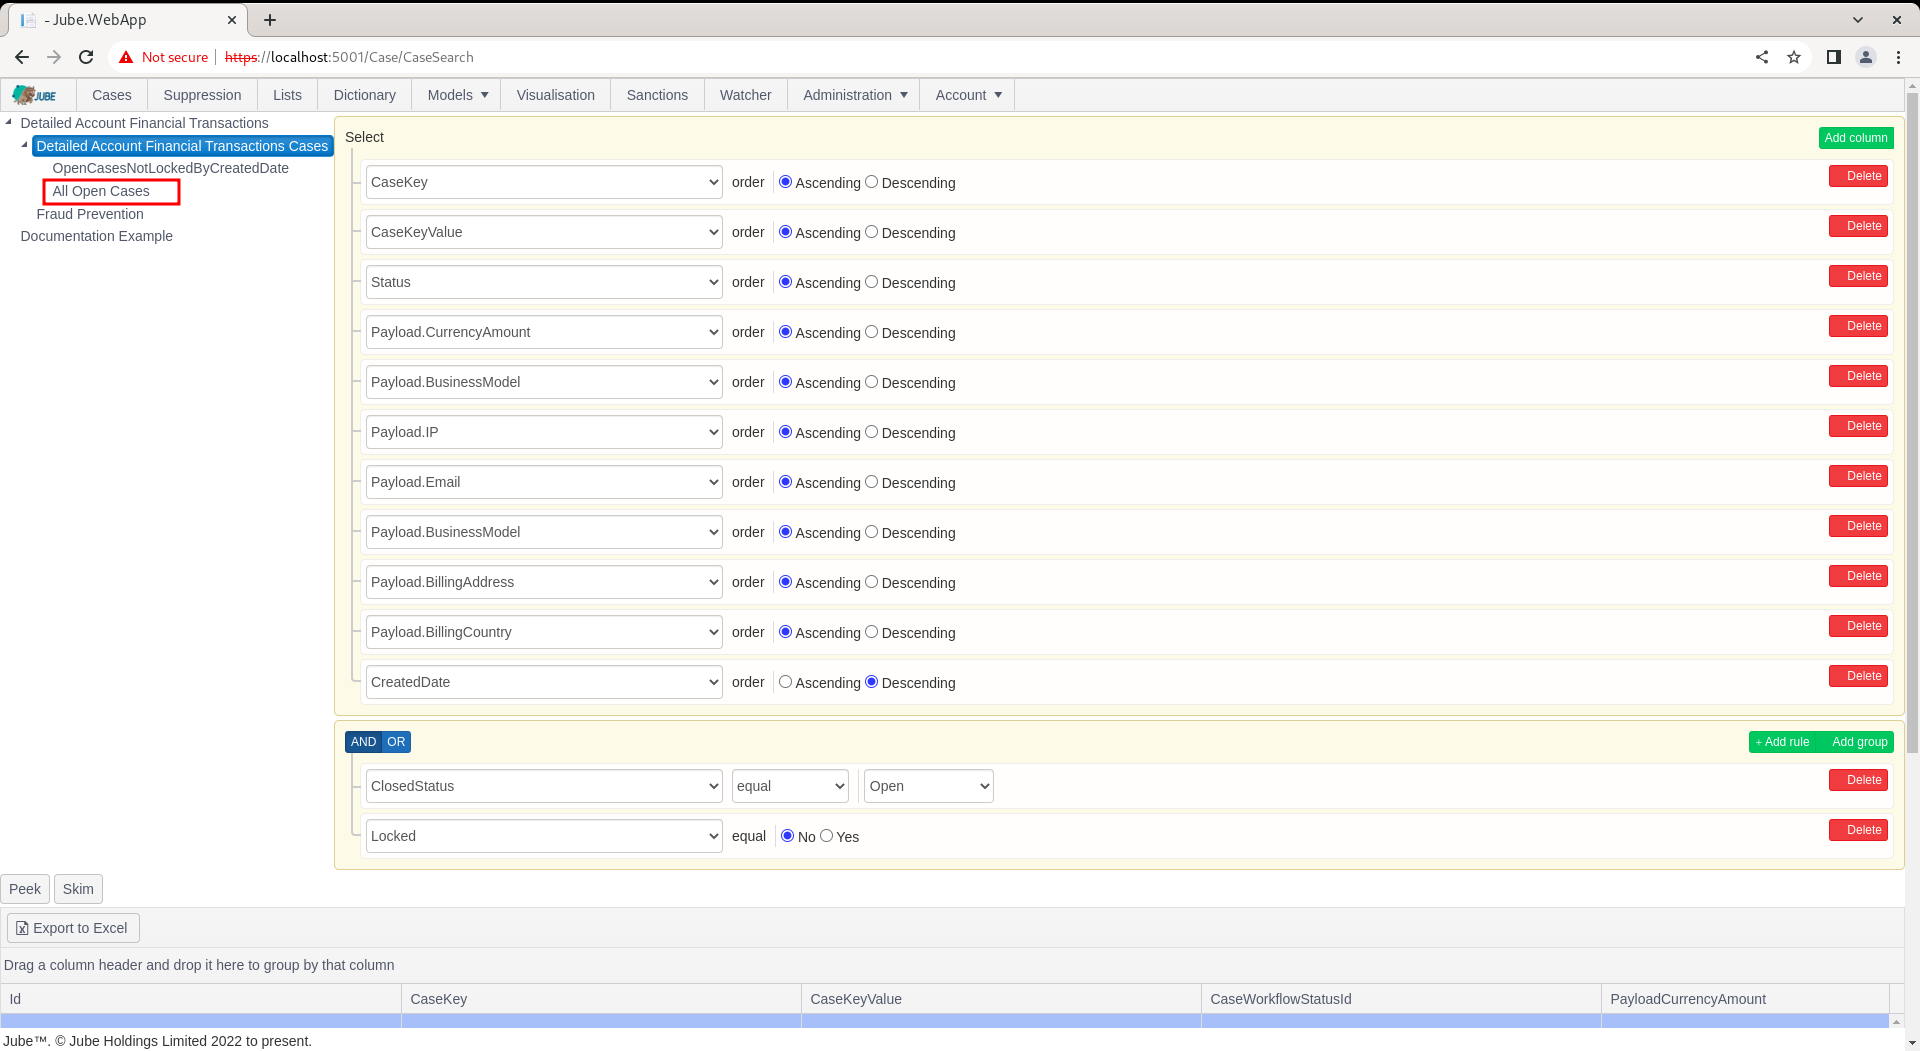1920x1051 pixels.
Task: Open the browser profile avatar
Action: coord(1866,57)
